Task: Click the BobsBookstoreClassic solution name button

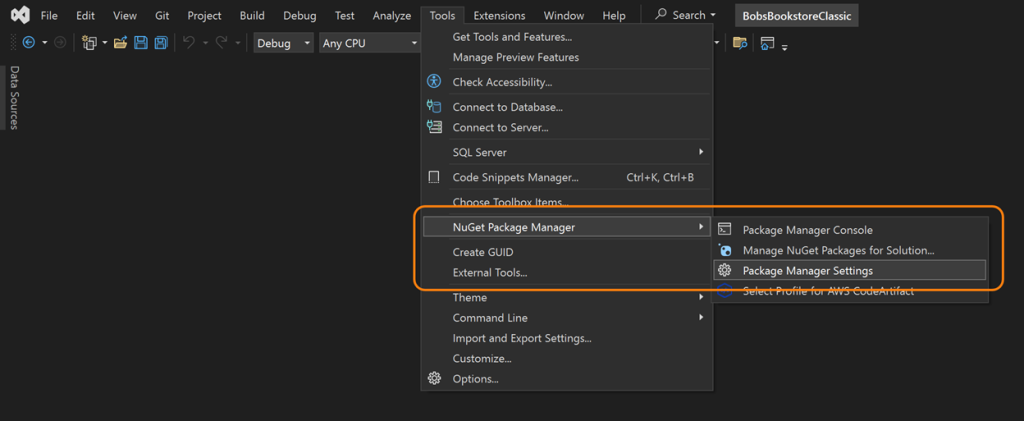Action: click(797, 16)
